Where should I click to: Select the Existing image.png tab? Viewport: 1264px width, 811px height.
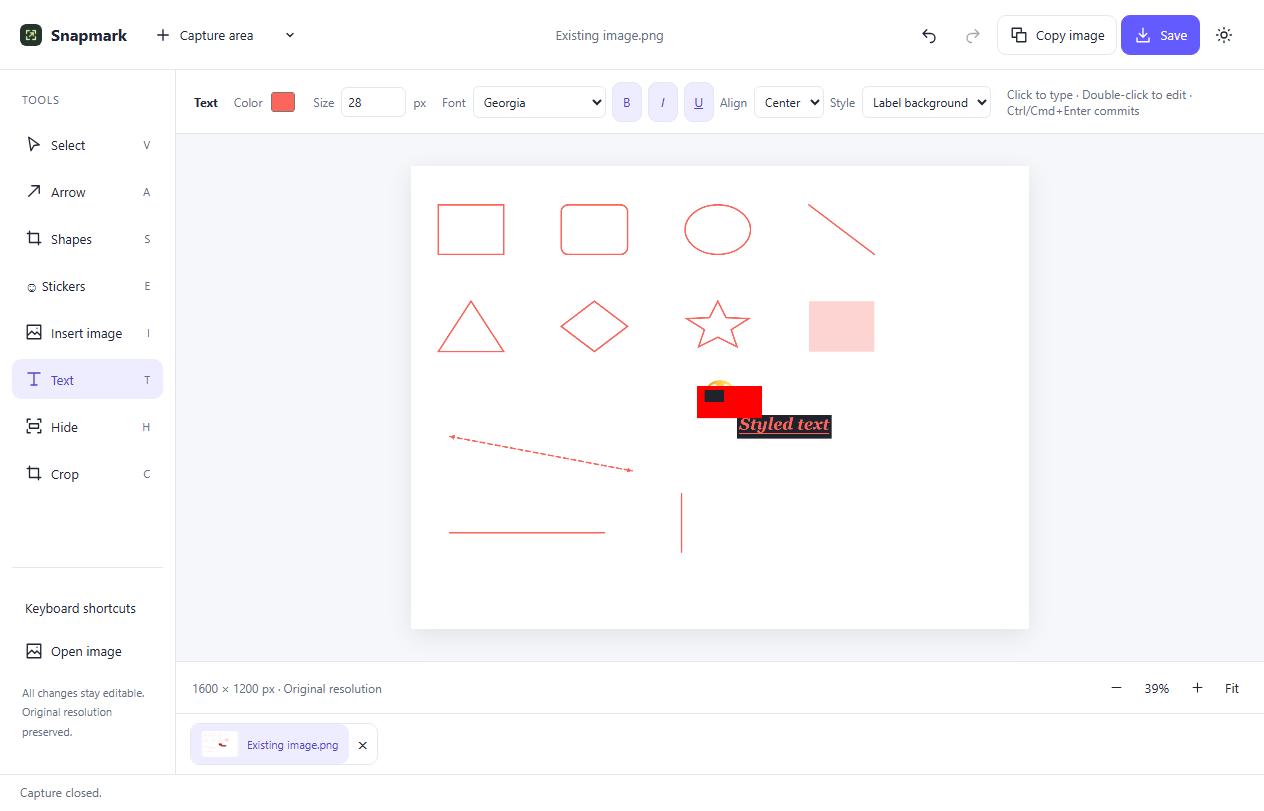click(270, 745)
